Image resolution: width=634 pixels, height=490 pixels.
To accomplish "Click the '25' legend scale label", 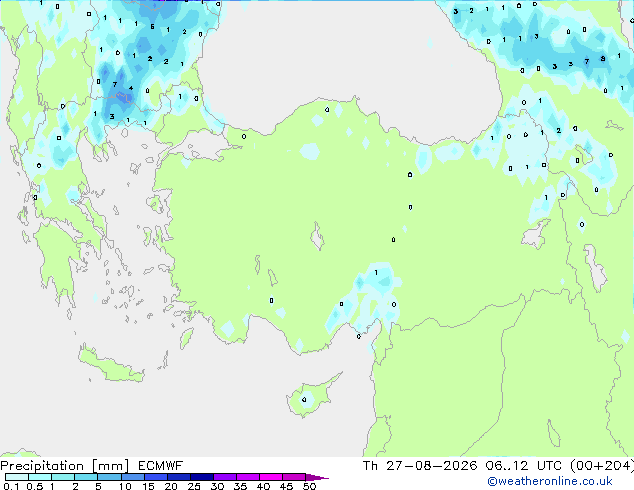I will pyautogui.click(x=194, y=486).
